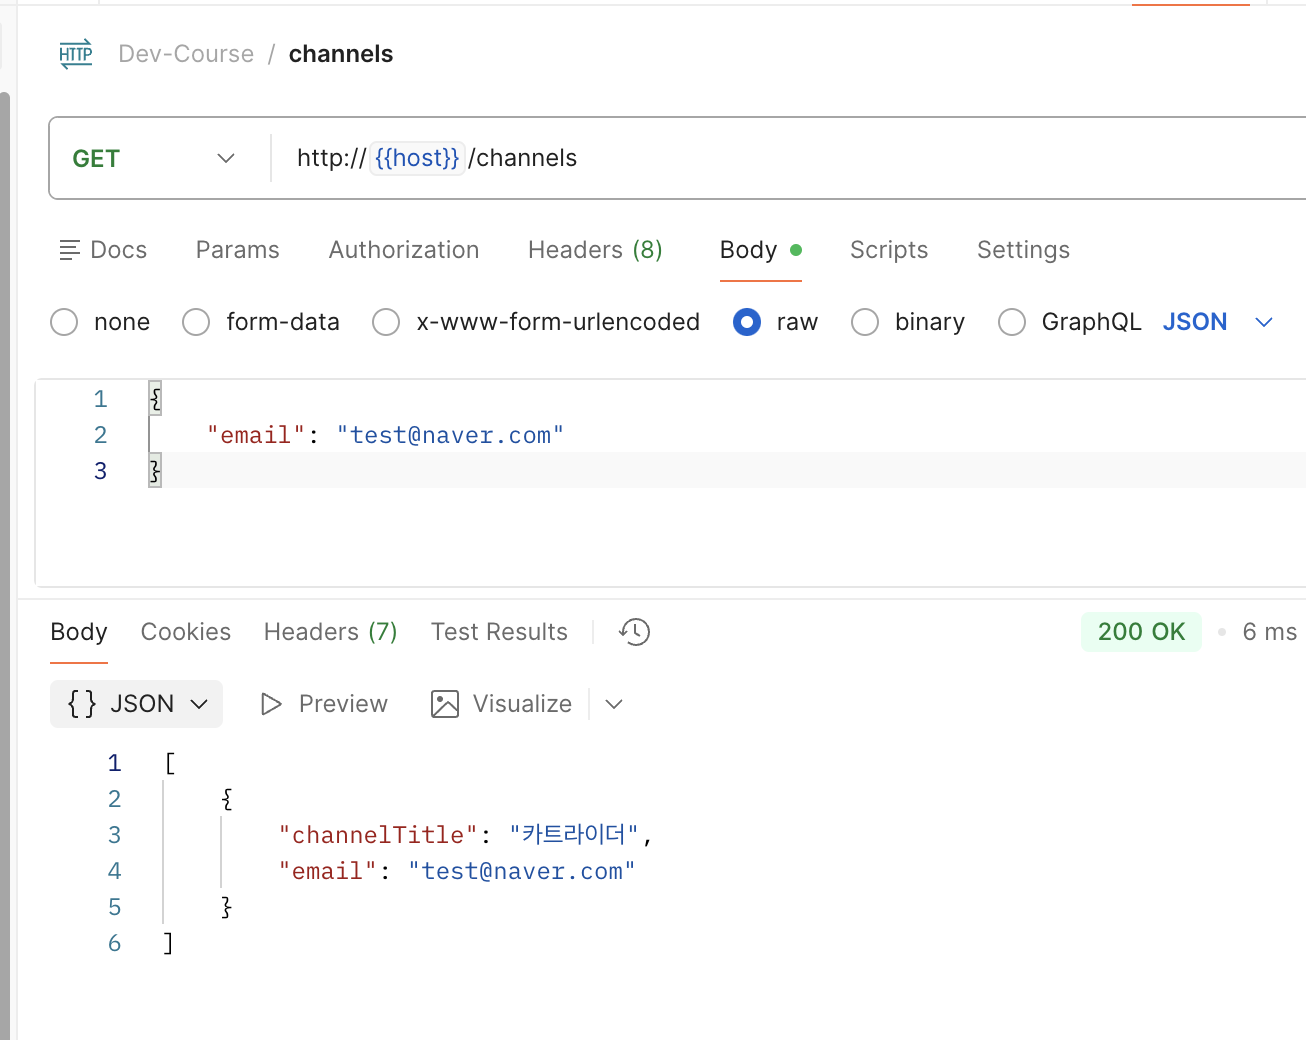Click the left vertical scrollbar

[x=5, y=560]
